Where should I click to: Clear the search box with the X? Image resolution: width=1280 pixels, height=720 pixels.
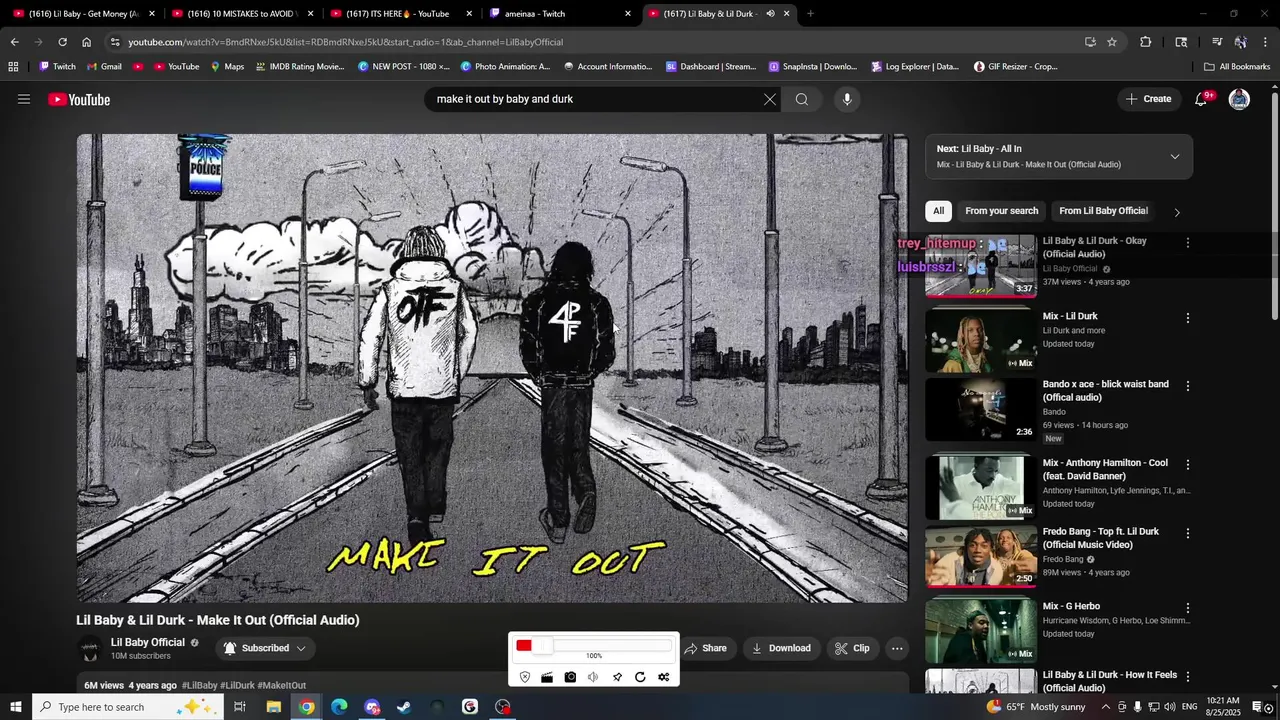(769, 99)
